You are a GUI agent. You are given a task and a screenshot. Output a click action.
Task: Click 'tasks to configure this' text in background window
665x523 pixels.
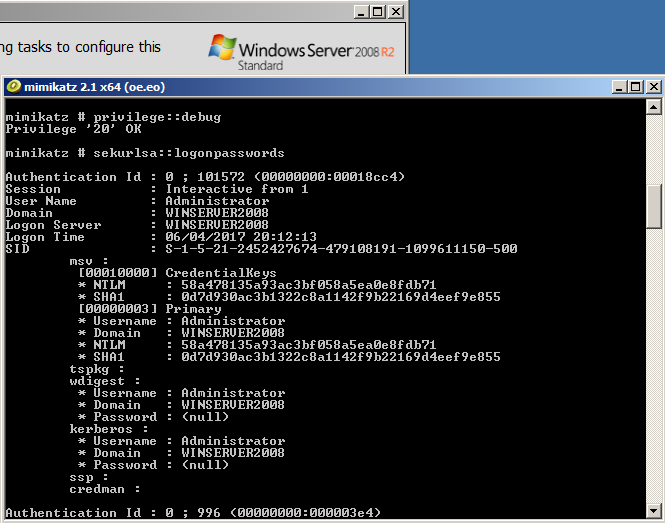click(89, 47)
